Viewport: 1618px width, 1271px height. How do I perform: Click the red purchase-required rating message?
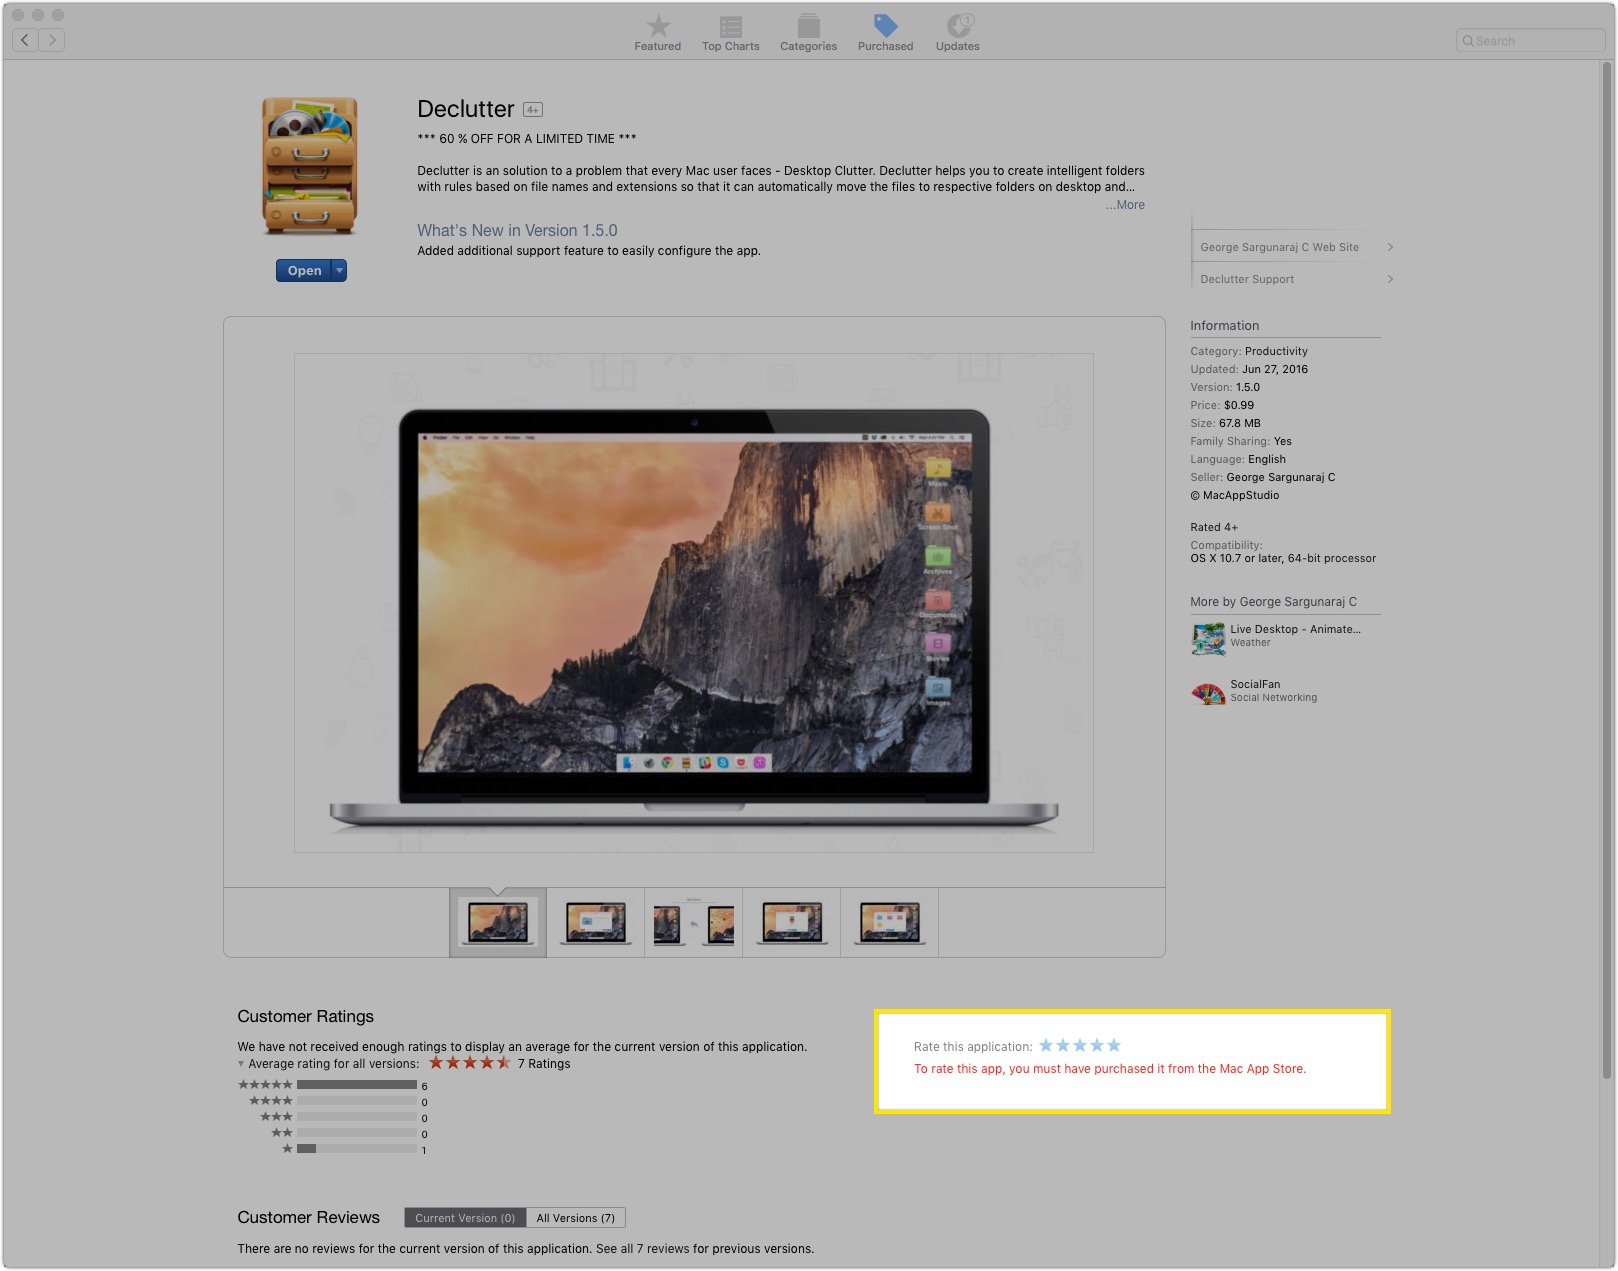pos(1110,1069)
